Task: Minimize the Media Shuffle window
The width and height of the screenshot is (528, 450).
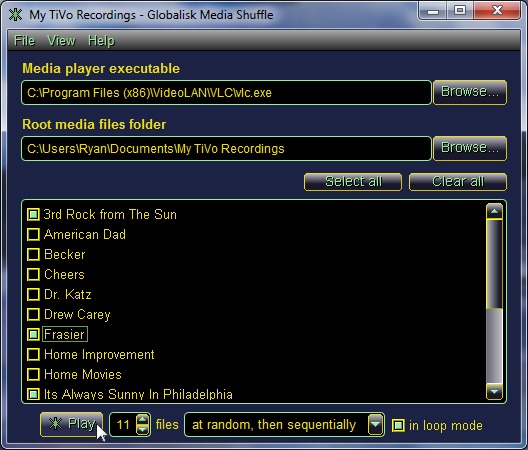Action: pos(433,10)
